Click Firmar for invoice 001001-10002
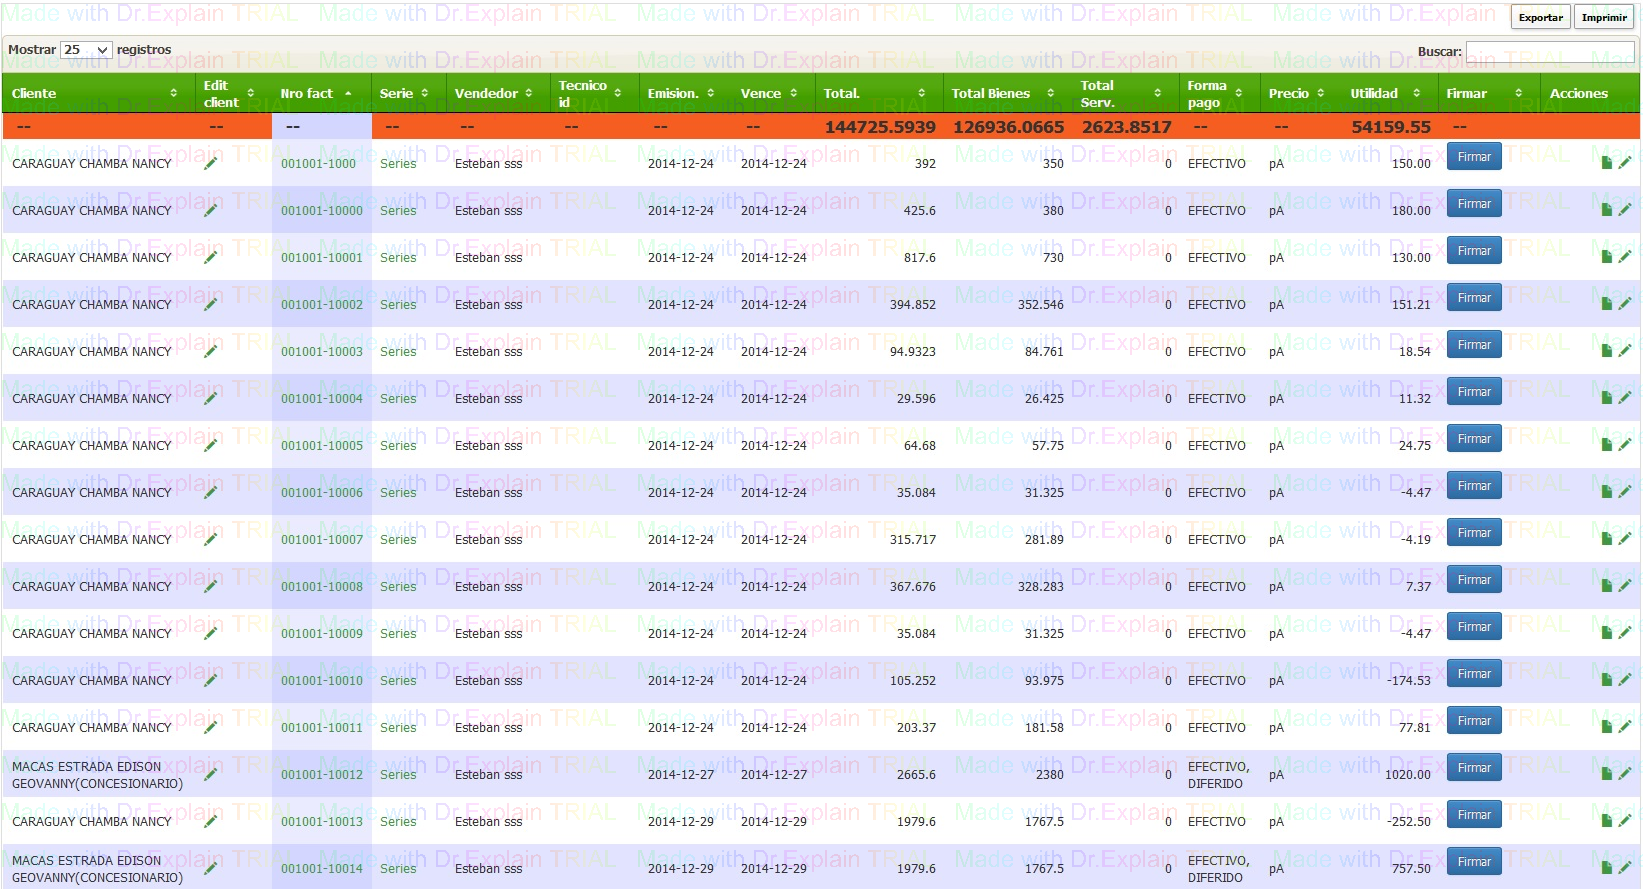 1473,298
